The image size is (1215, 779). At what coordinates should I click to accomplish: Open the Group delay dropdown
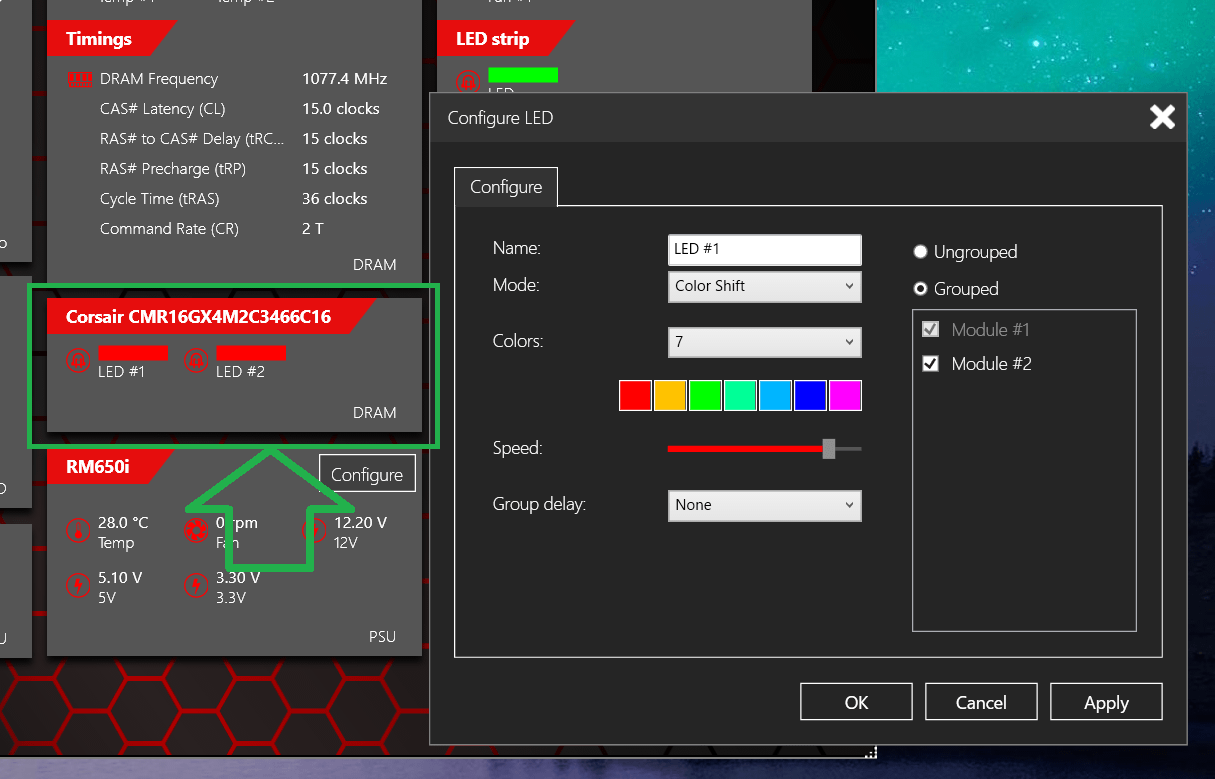coord(764,505)
